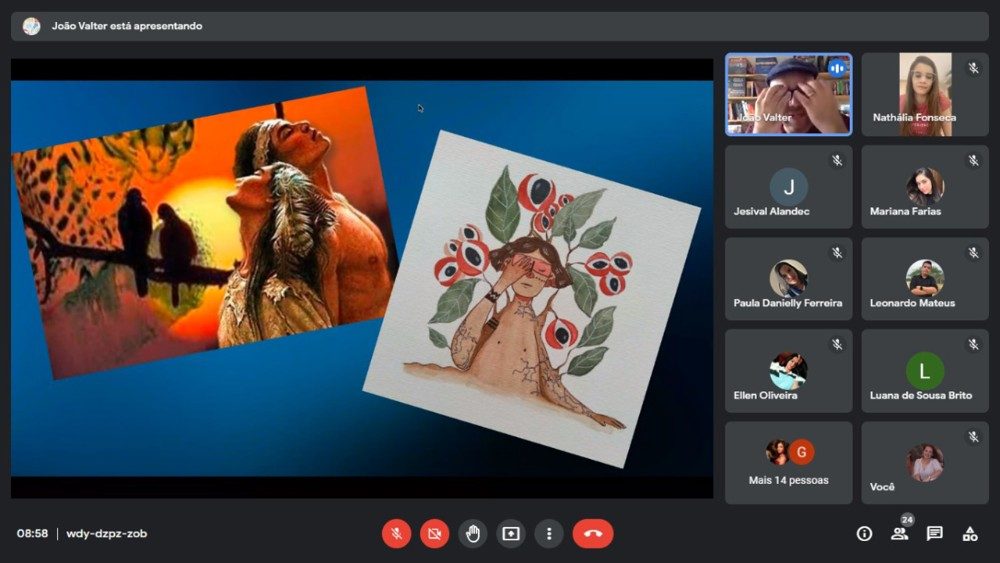The height and width of the screenshot is (563, 1000).
Task: Click the muted mic icon on Leonardo Mateus
Action: 973,252
